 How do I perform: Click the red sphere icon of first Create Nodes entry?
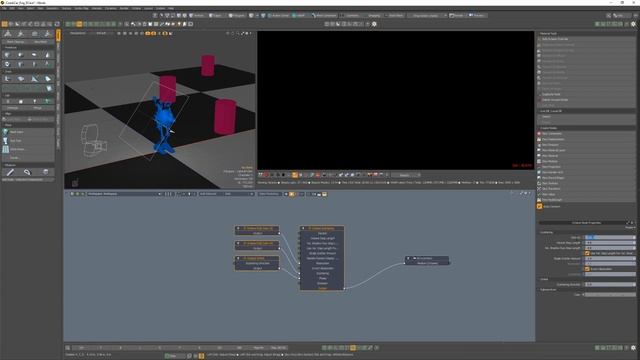(539, 133)
